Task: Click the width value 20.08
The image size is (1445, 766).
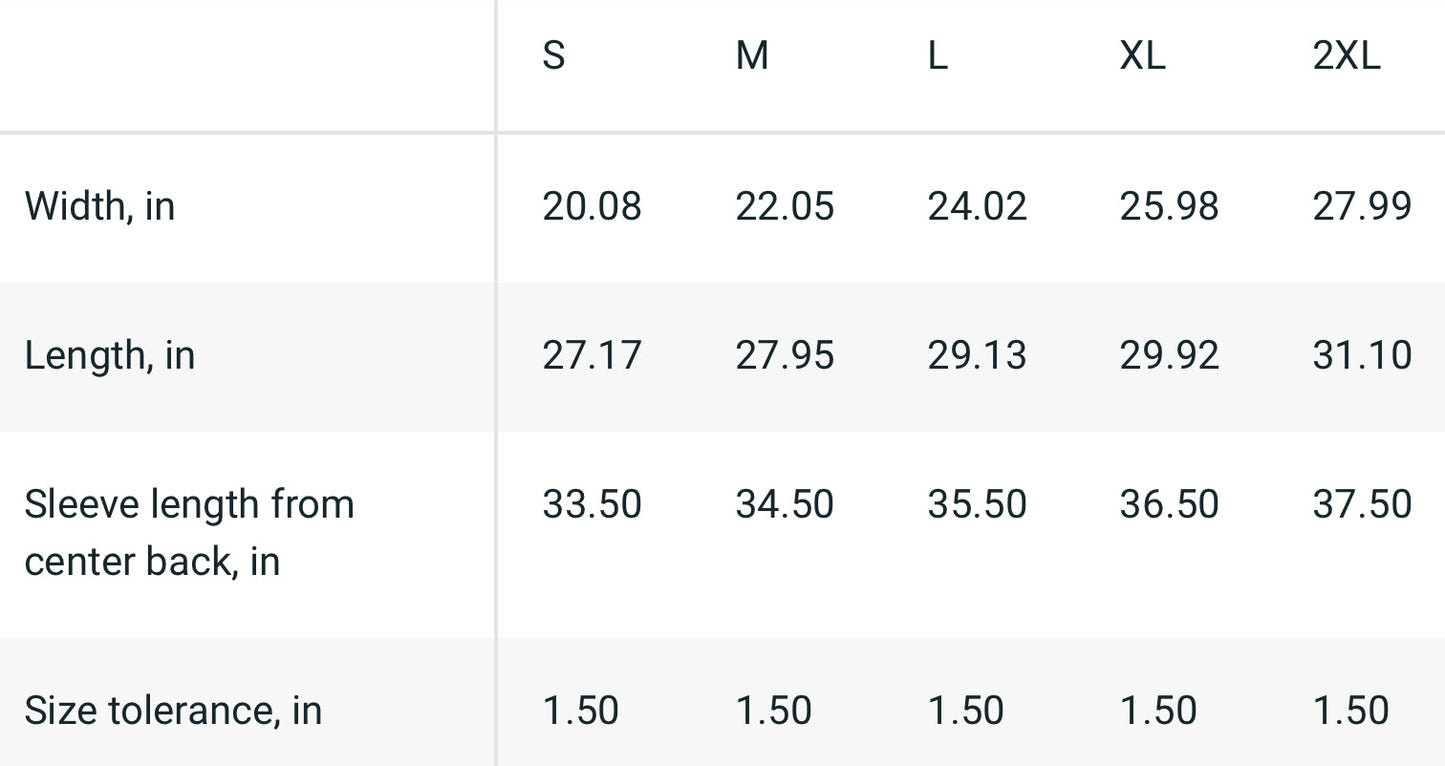Action: point(592,206)
